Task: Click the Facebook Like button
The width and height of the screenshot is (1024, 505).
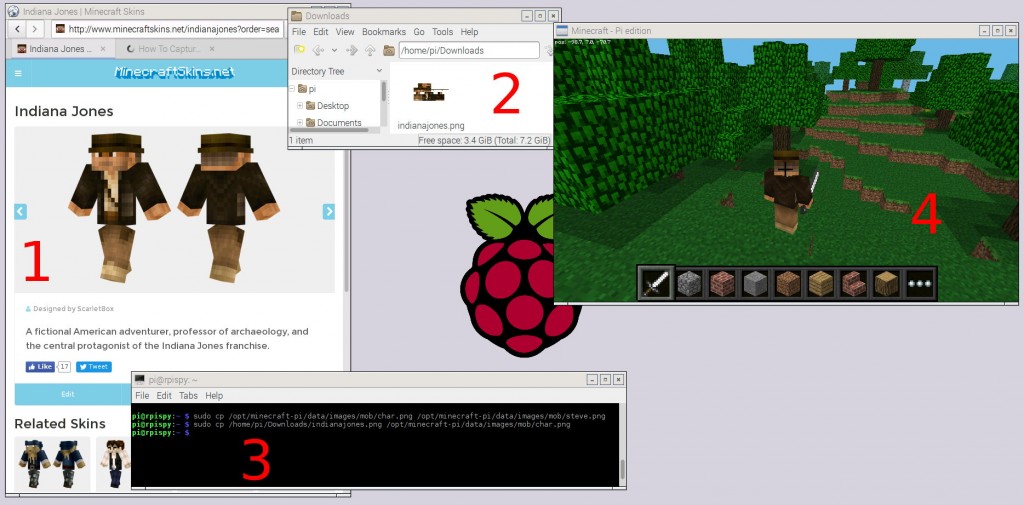Action: 41,367
